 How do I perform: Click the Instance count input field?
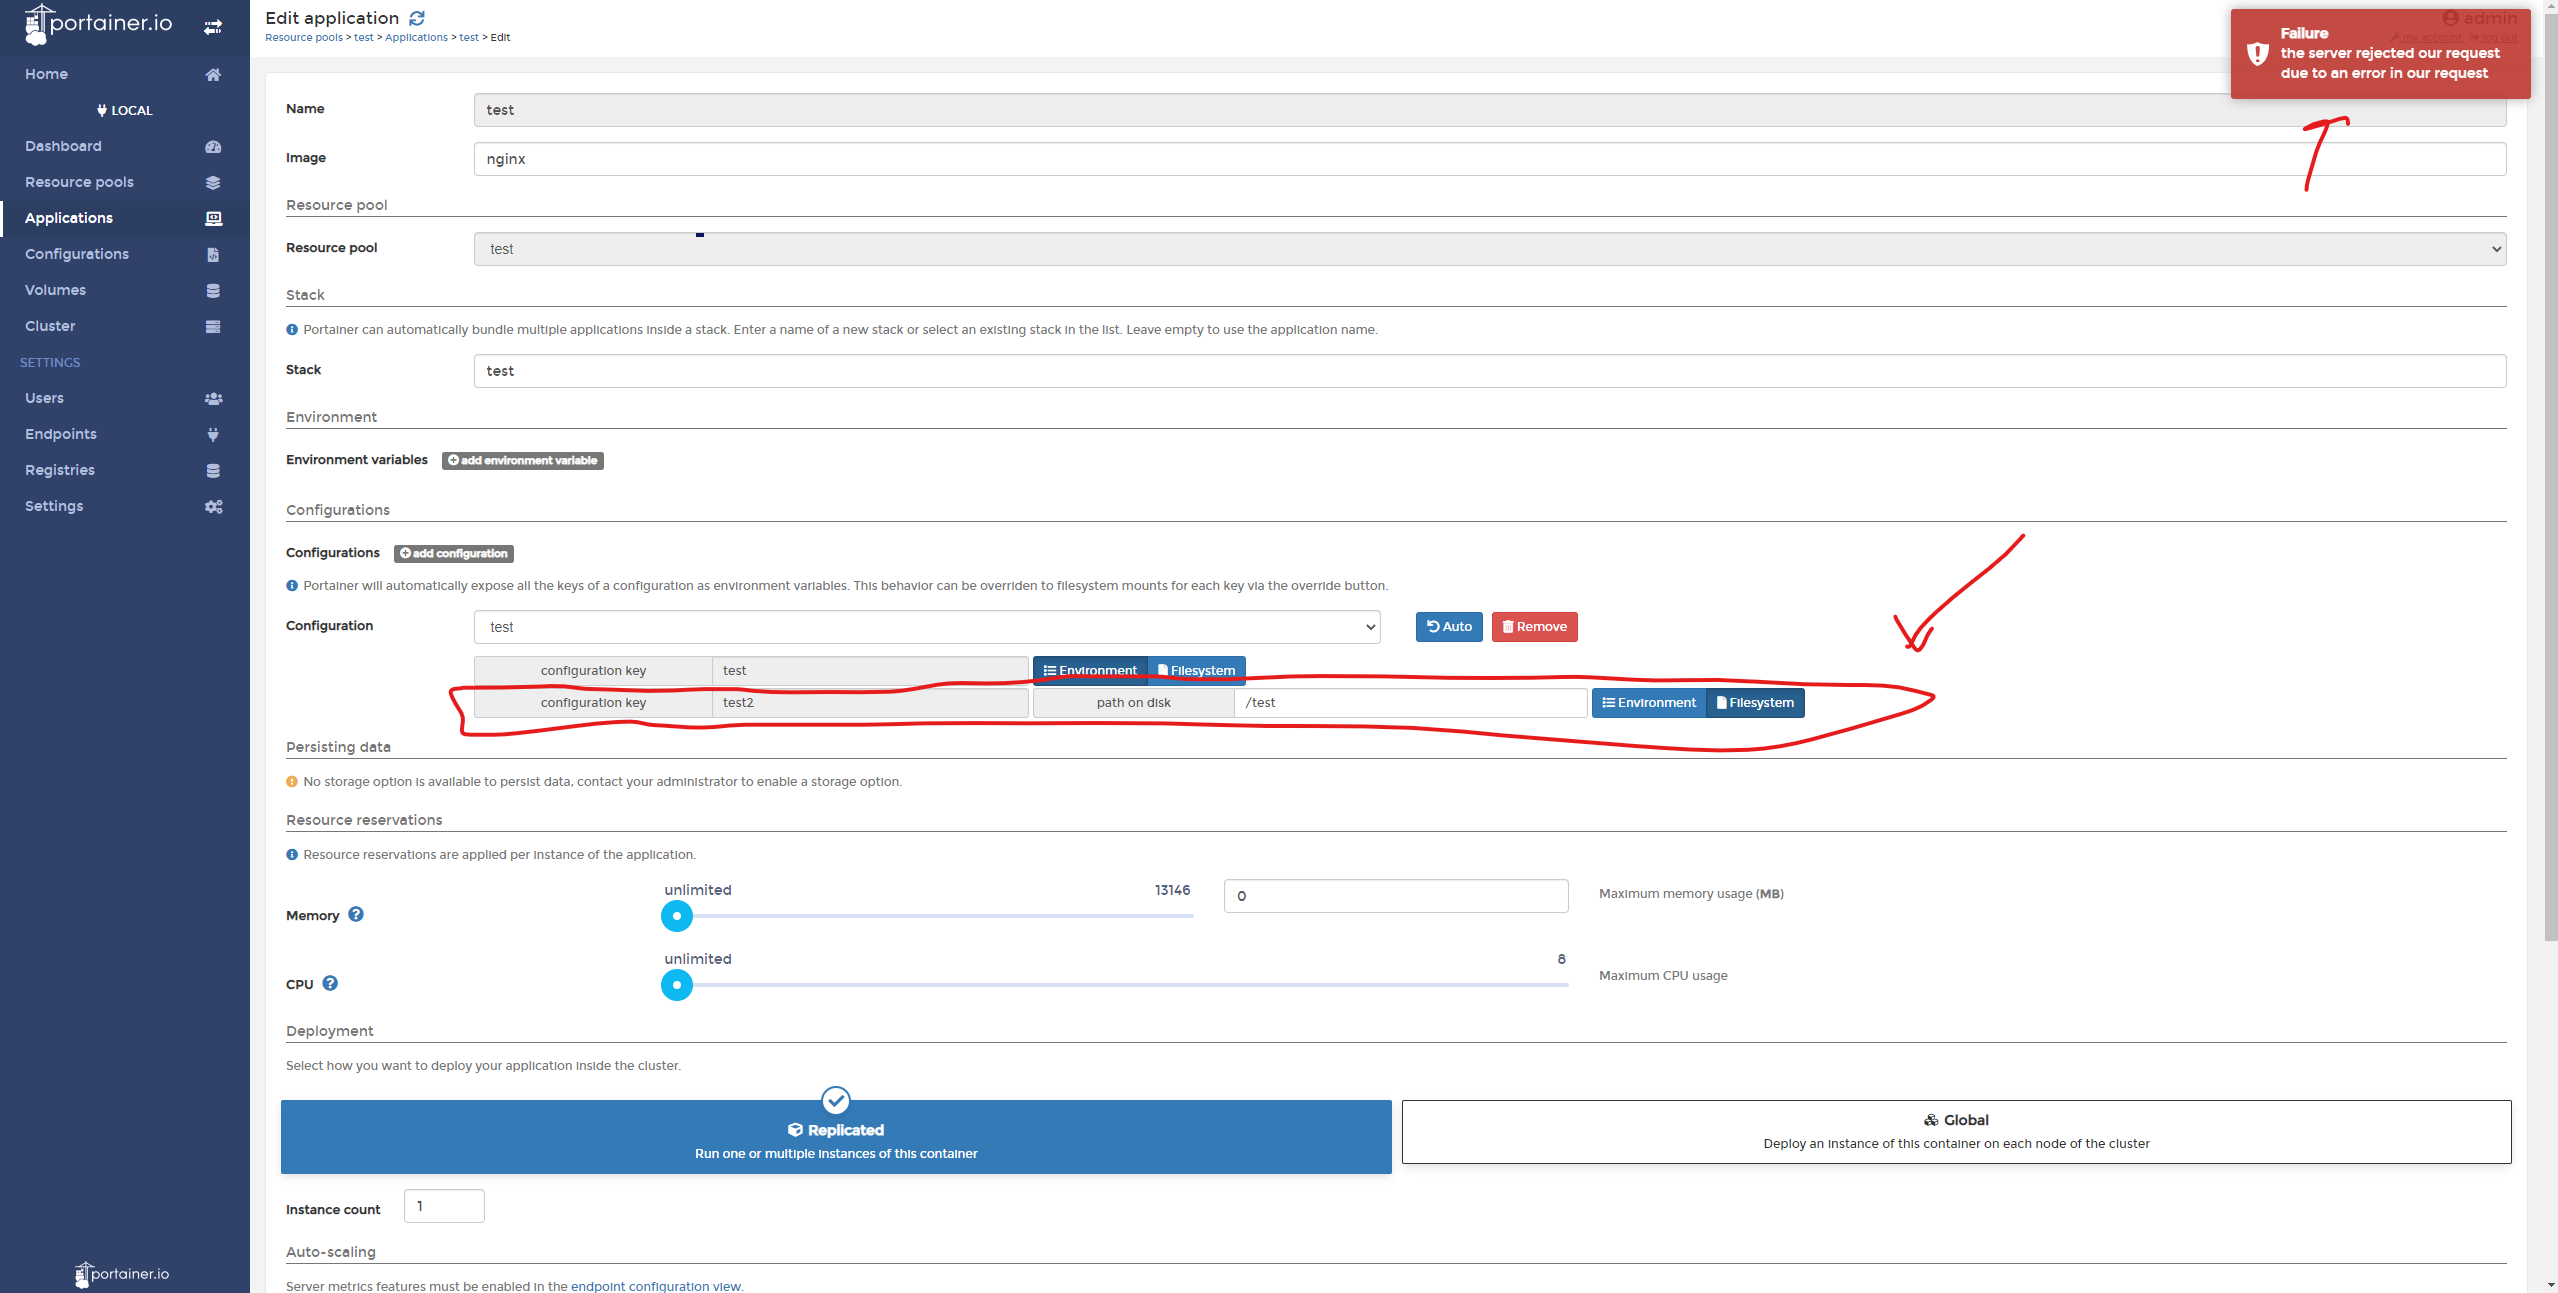pyautogui.click(x=443, y=1206)
